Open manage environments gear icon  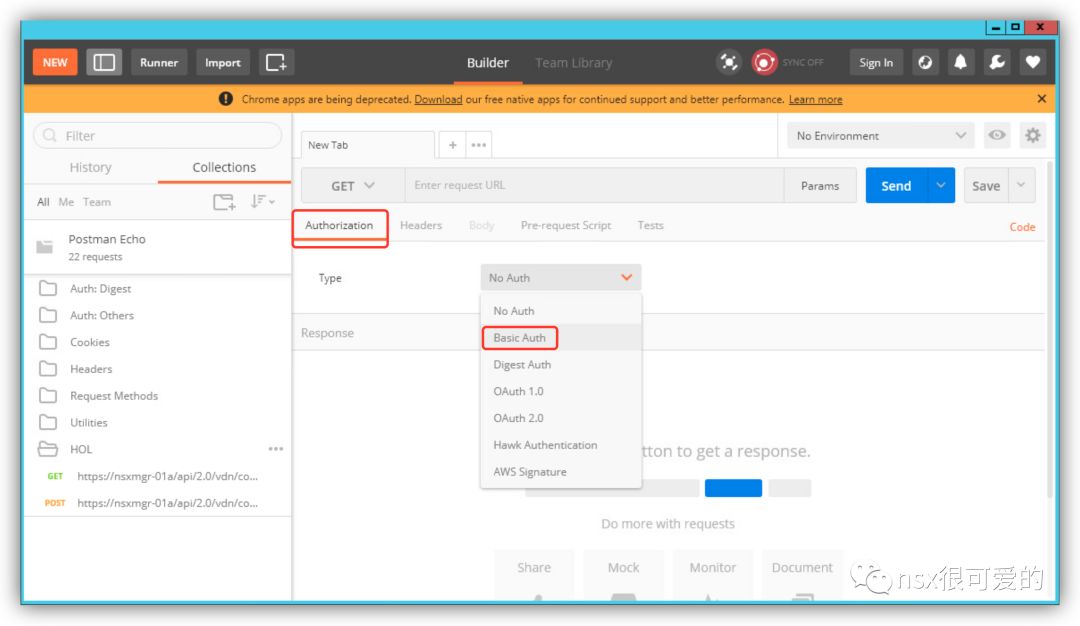click(x=1032, y=135)
